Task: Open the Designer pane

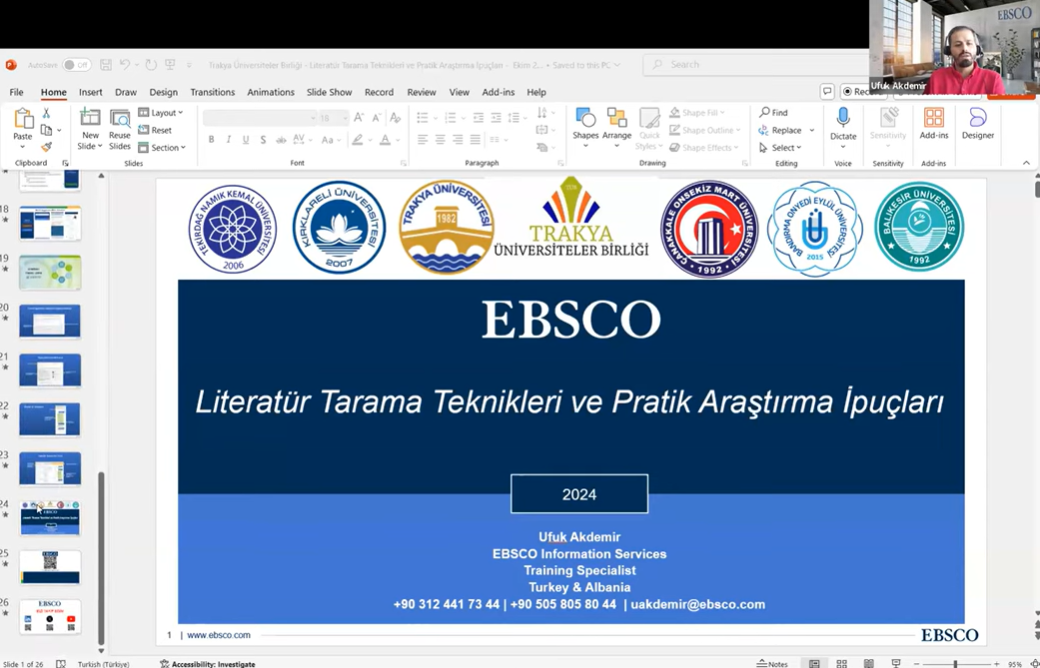Action: (978, 124)
